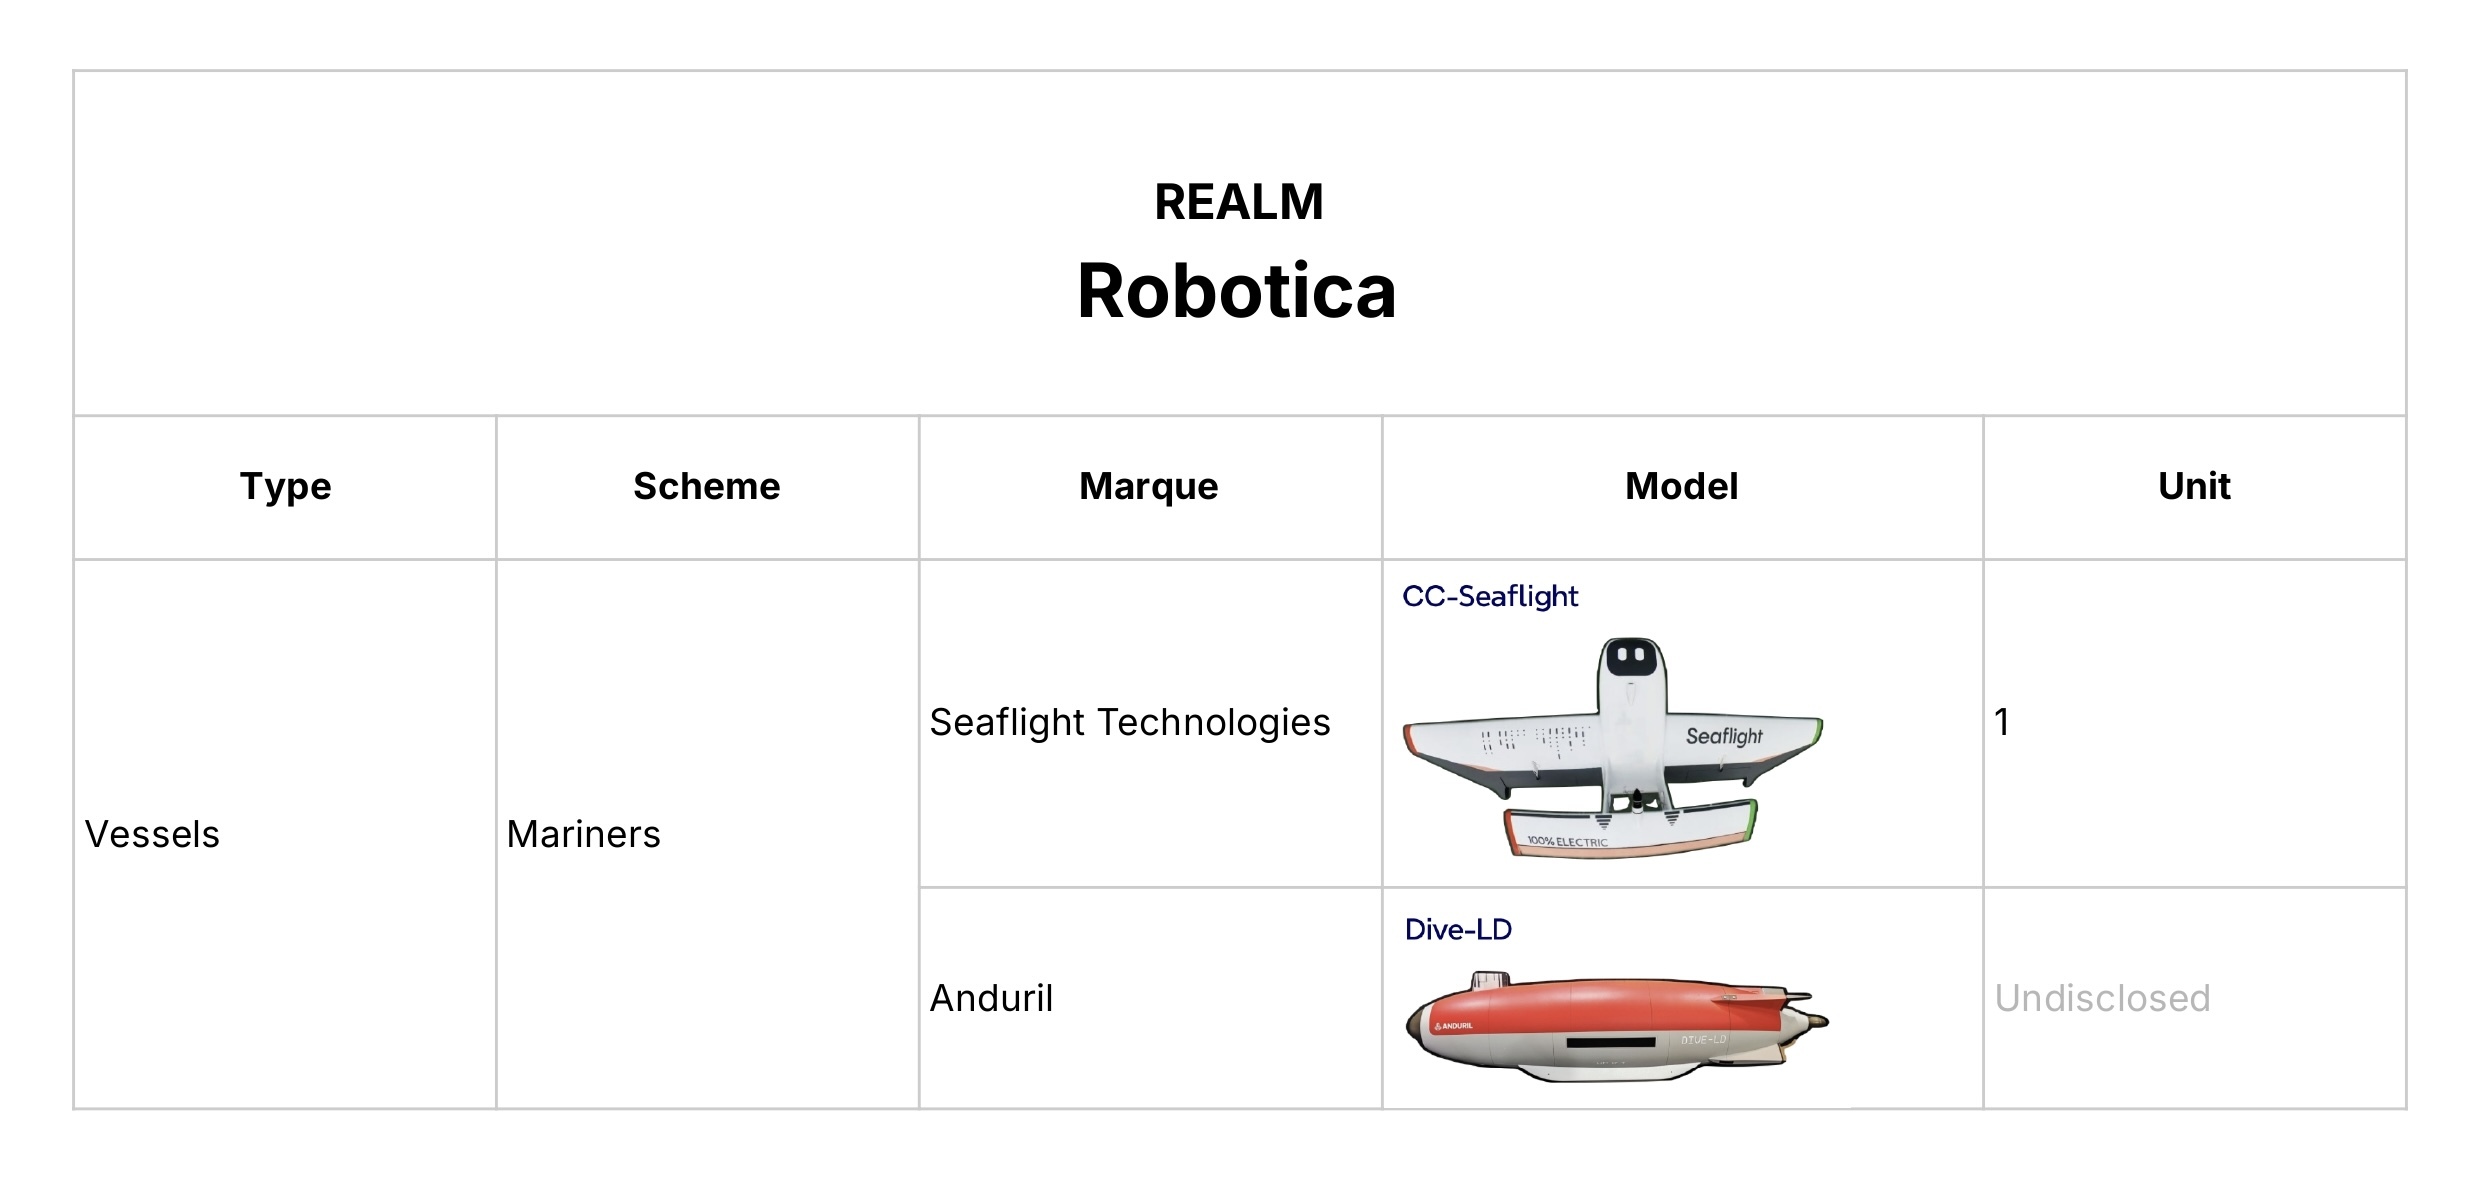Select the Unit column header
2480x1179 pixels.
(2194, 486)
